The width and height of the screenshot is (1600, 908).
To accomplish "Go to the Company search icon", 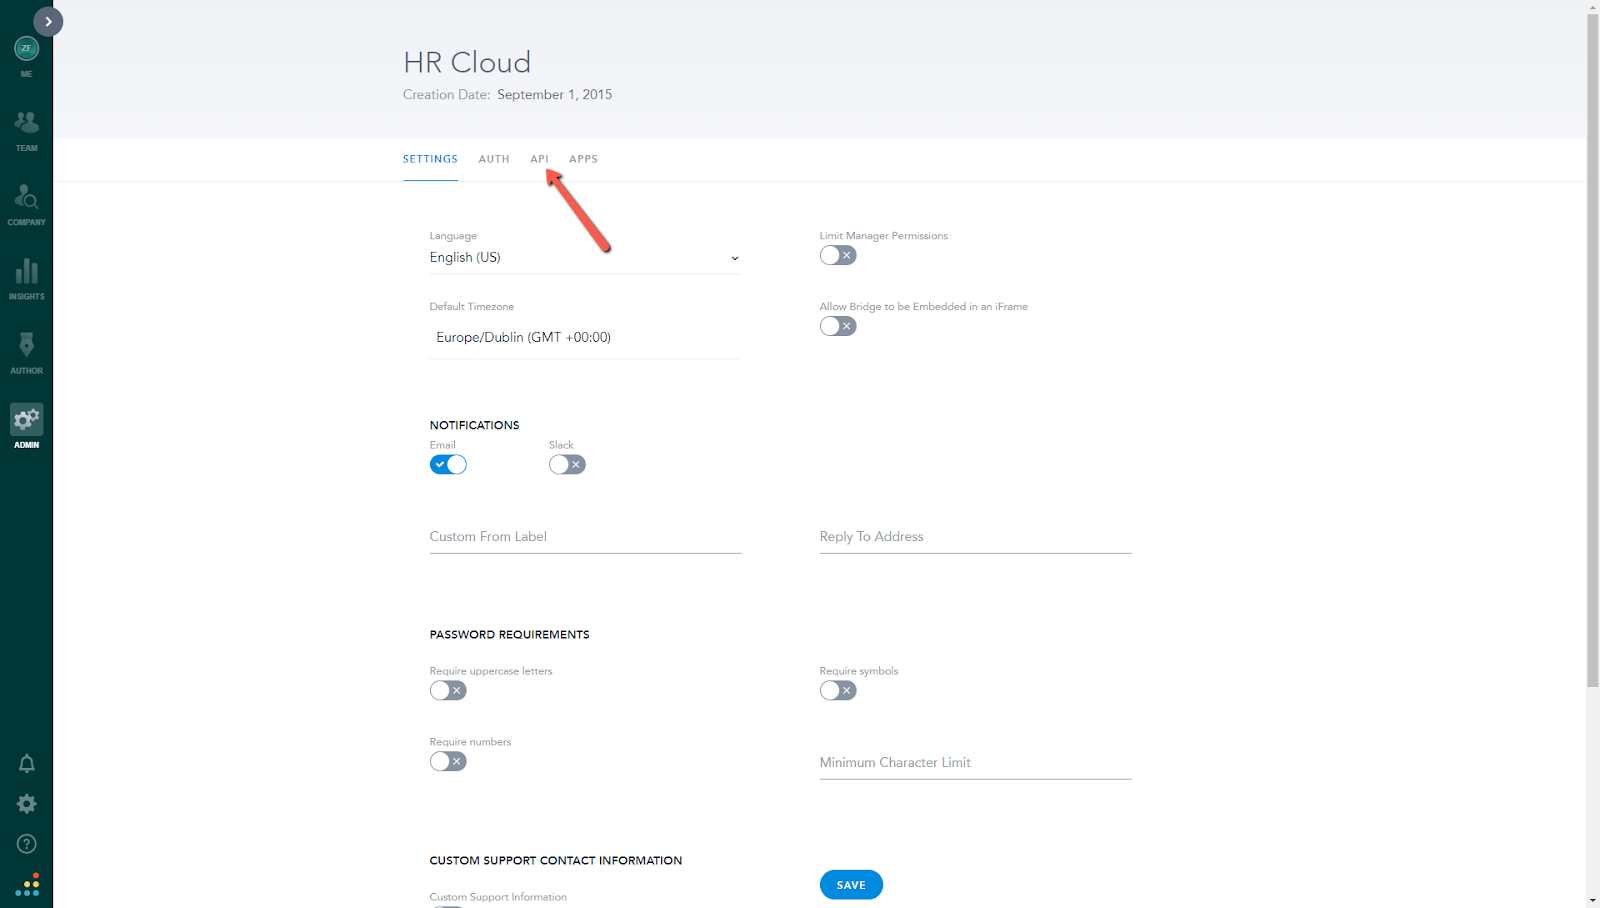I will coord(26,197).
